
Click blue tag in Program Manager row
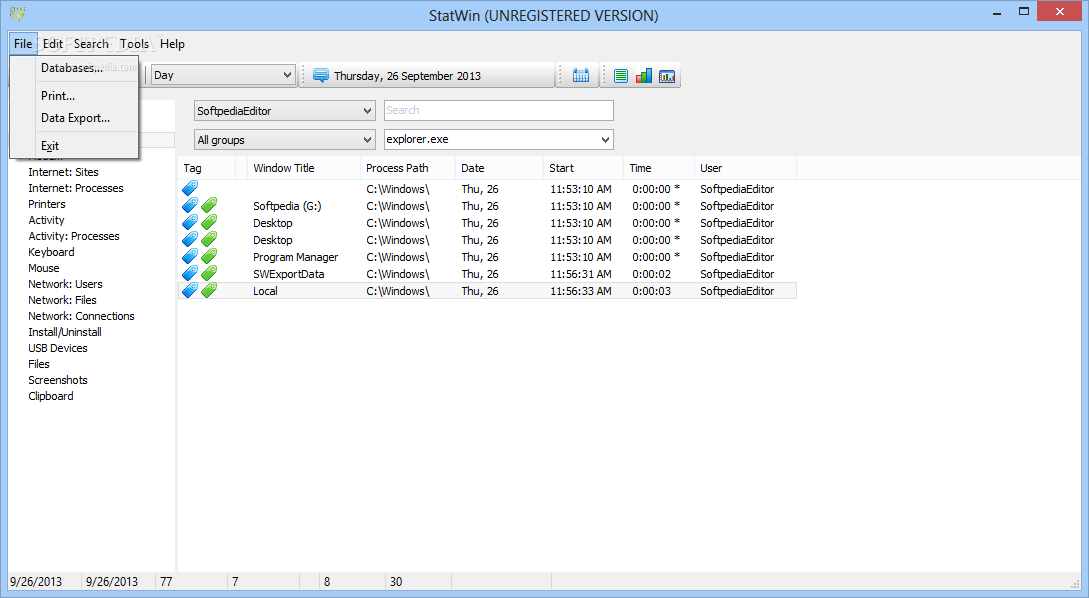point(190,256)
